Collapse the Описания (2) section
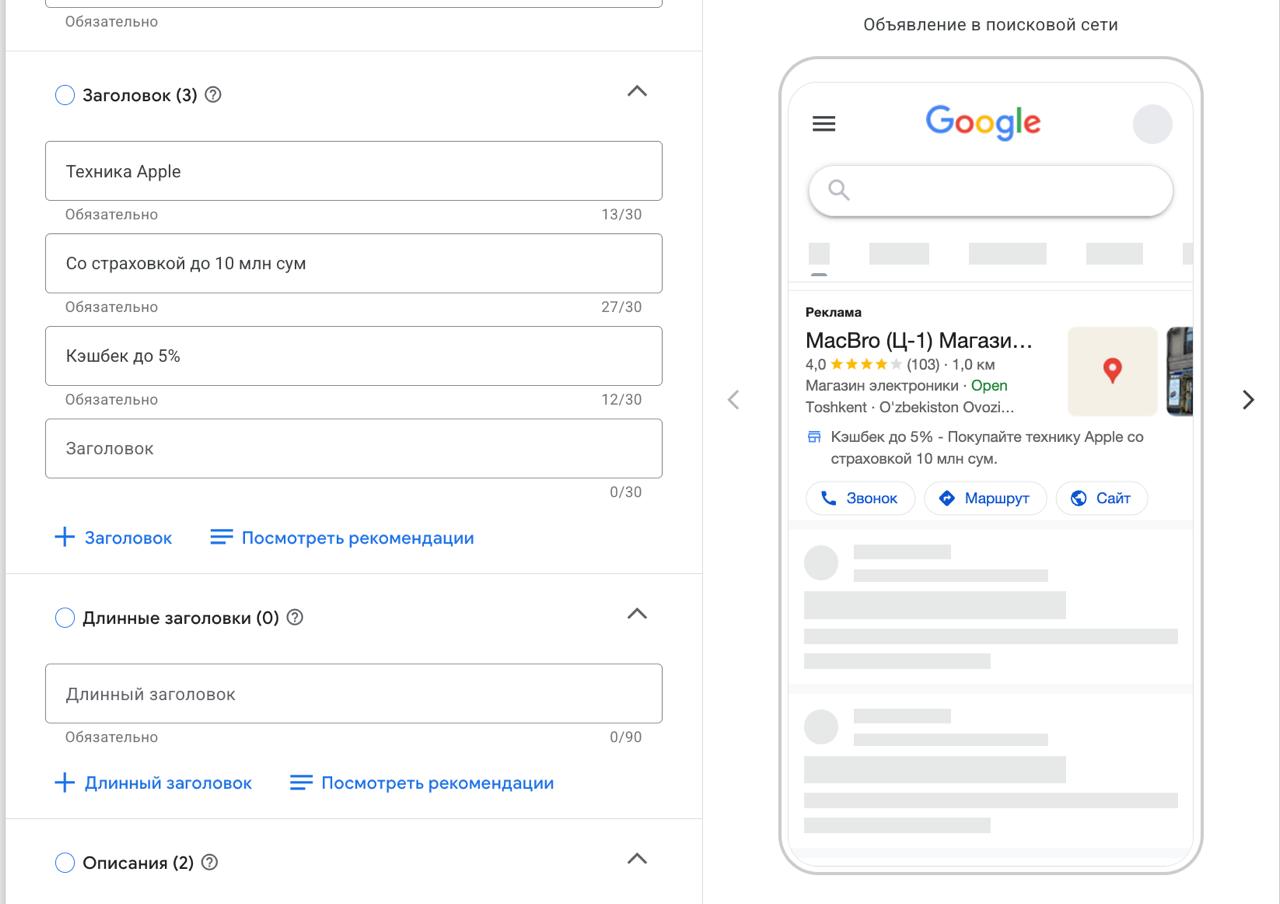This screenshot has height=904, width=1280. [637, 859]
